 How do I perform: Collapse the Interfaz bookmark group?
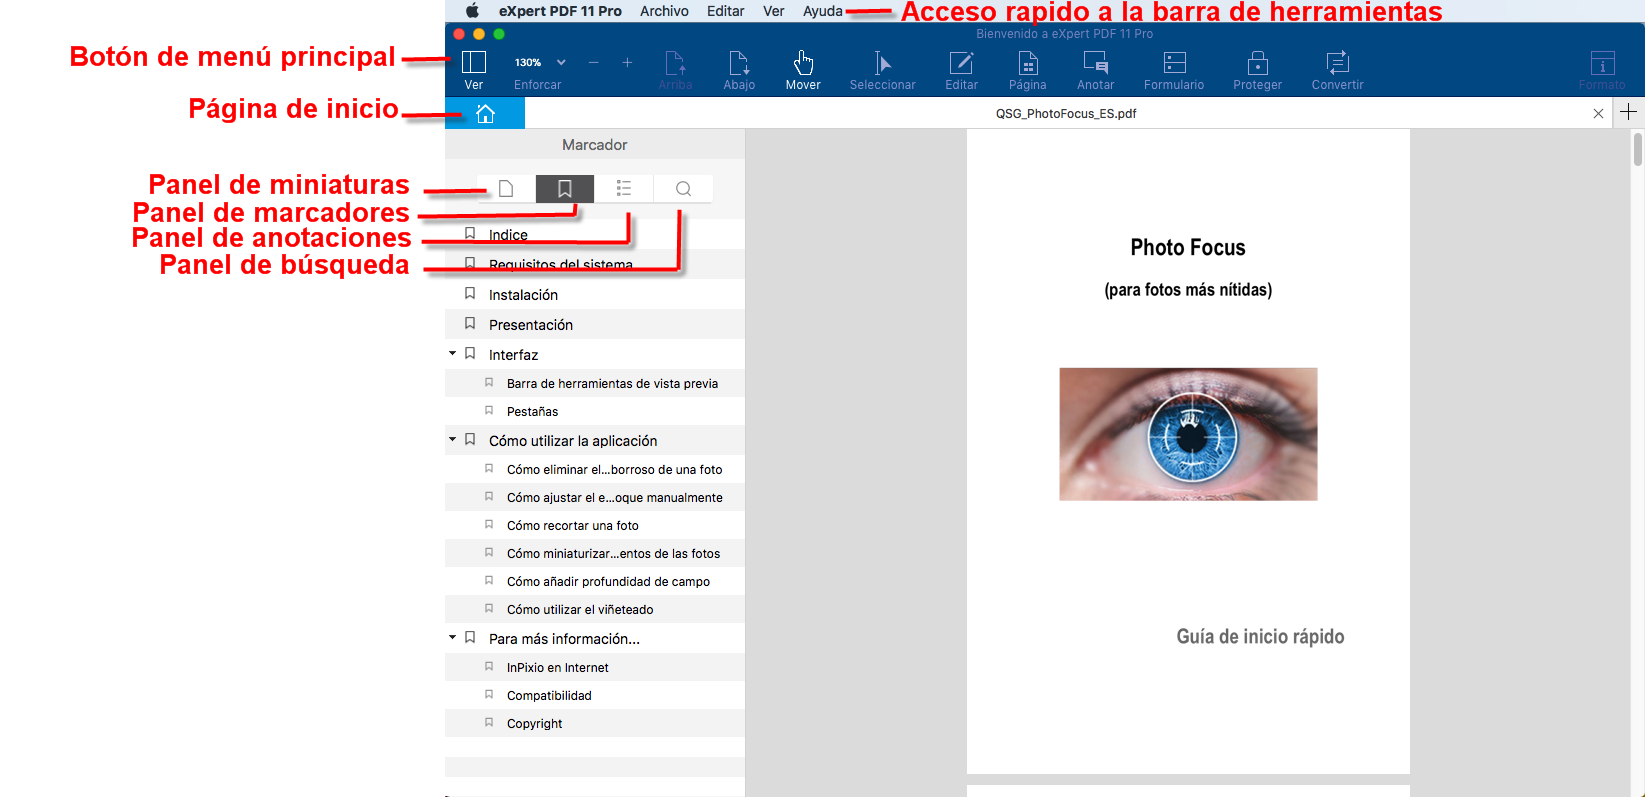pos(453,354)
